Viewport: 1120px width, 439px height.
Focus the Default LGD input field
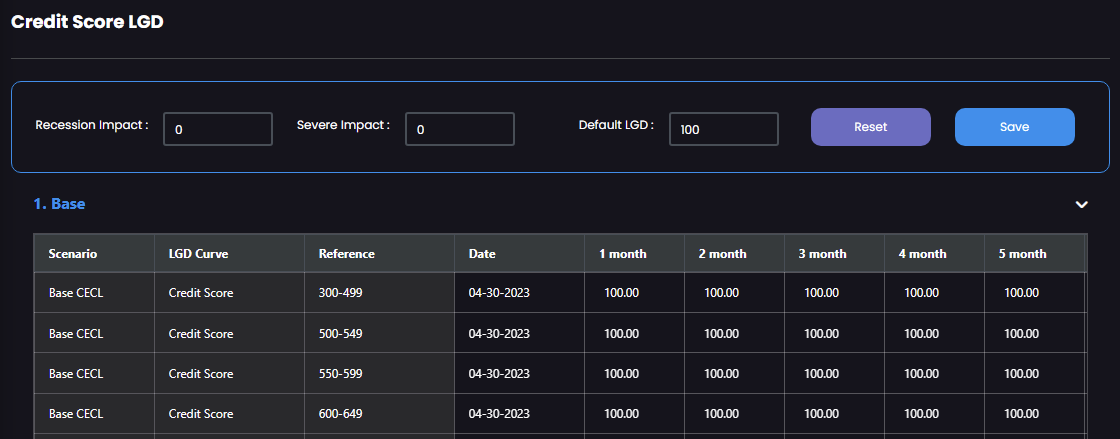pos(724,129)
